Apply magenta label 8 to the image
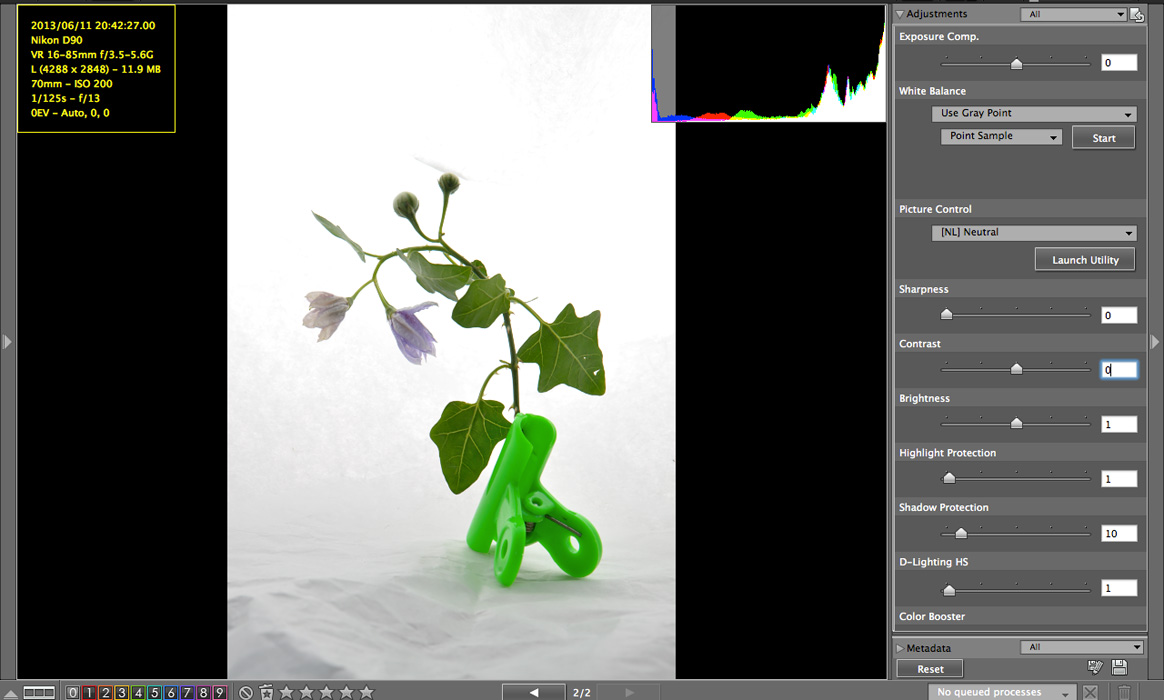The width and height of the screenshot is (1164, 700). click(203, 692)
